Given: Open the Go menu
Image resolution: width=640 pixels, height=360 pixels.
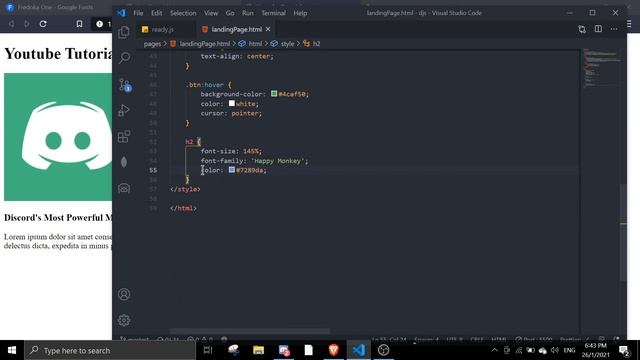Looking at the screenshot, I should click(x=230, y=13).
